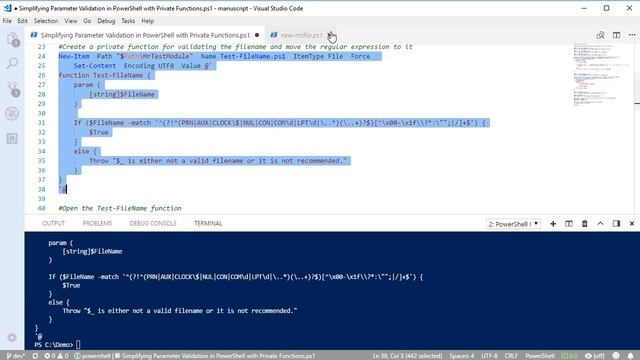Click the '$True' text on line 32
The width and height of the screenshot is (640, 360).
point(99,132)
